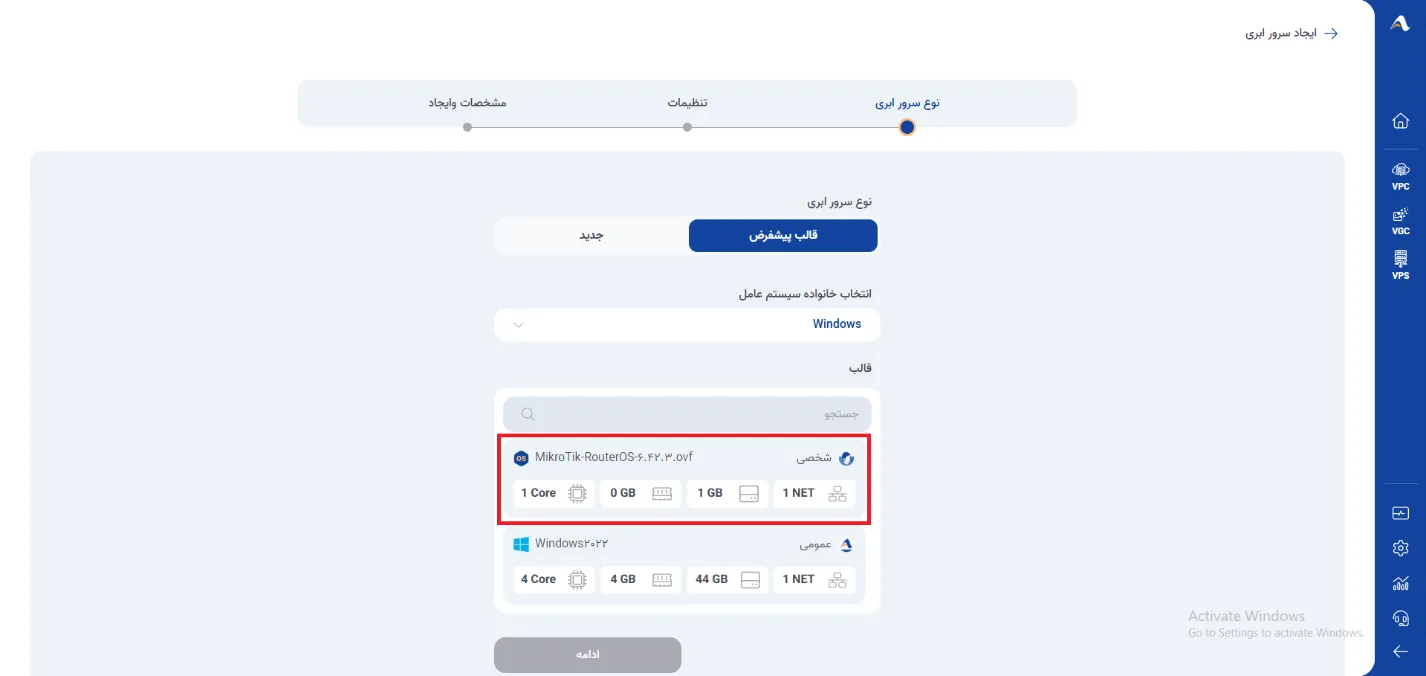Viewport: 1426px width, 676px height.
Task: Show the chart statistics sidebar icon
Action: click(1400, 583)
